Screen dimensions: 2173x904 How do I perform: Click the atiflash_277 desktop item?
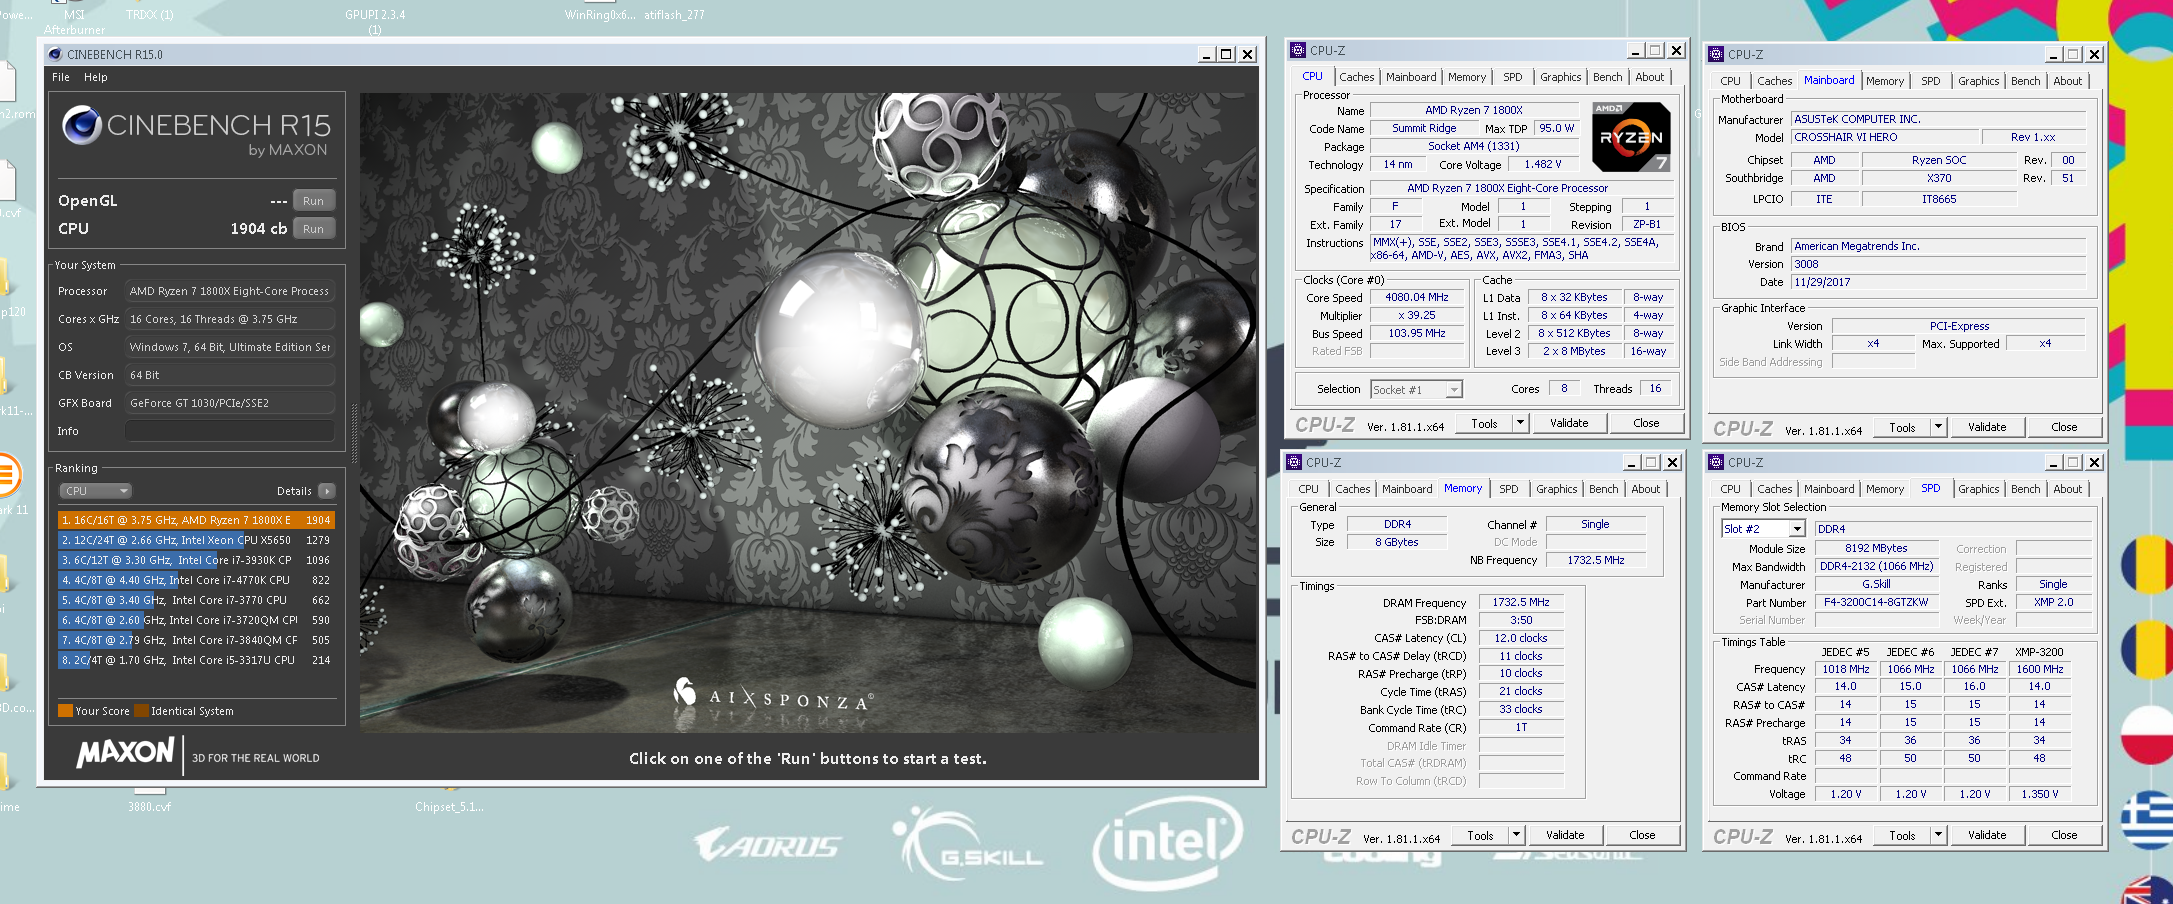click(x=674, y=15)
